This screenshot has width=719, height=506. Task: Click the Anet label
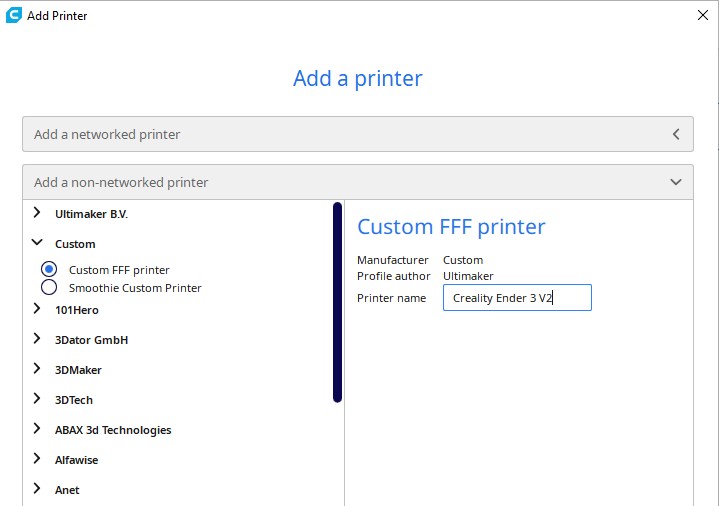pos(67,490)
